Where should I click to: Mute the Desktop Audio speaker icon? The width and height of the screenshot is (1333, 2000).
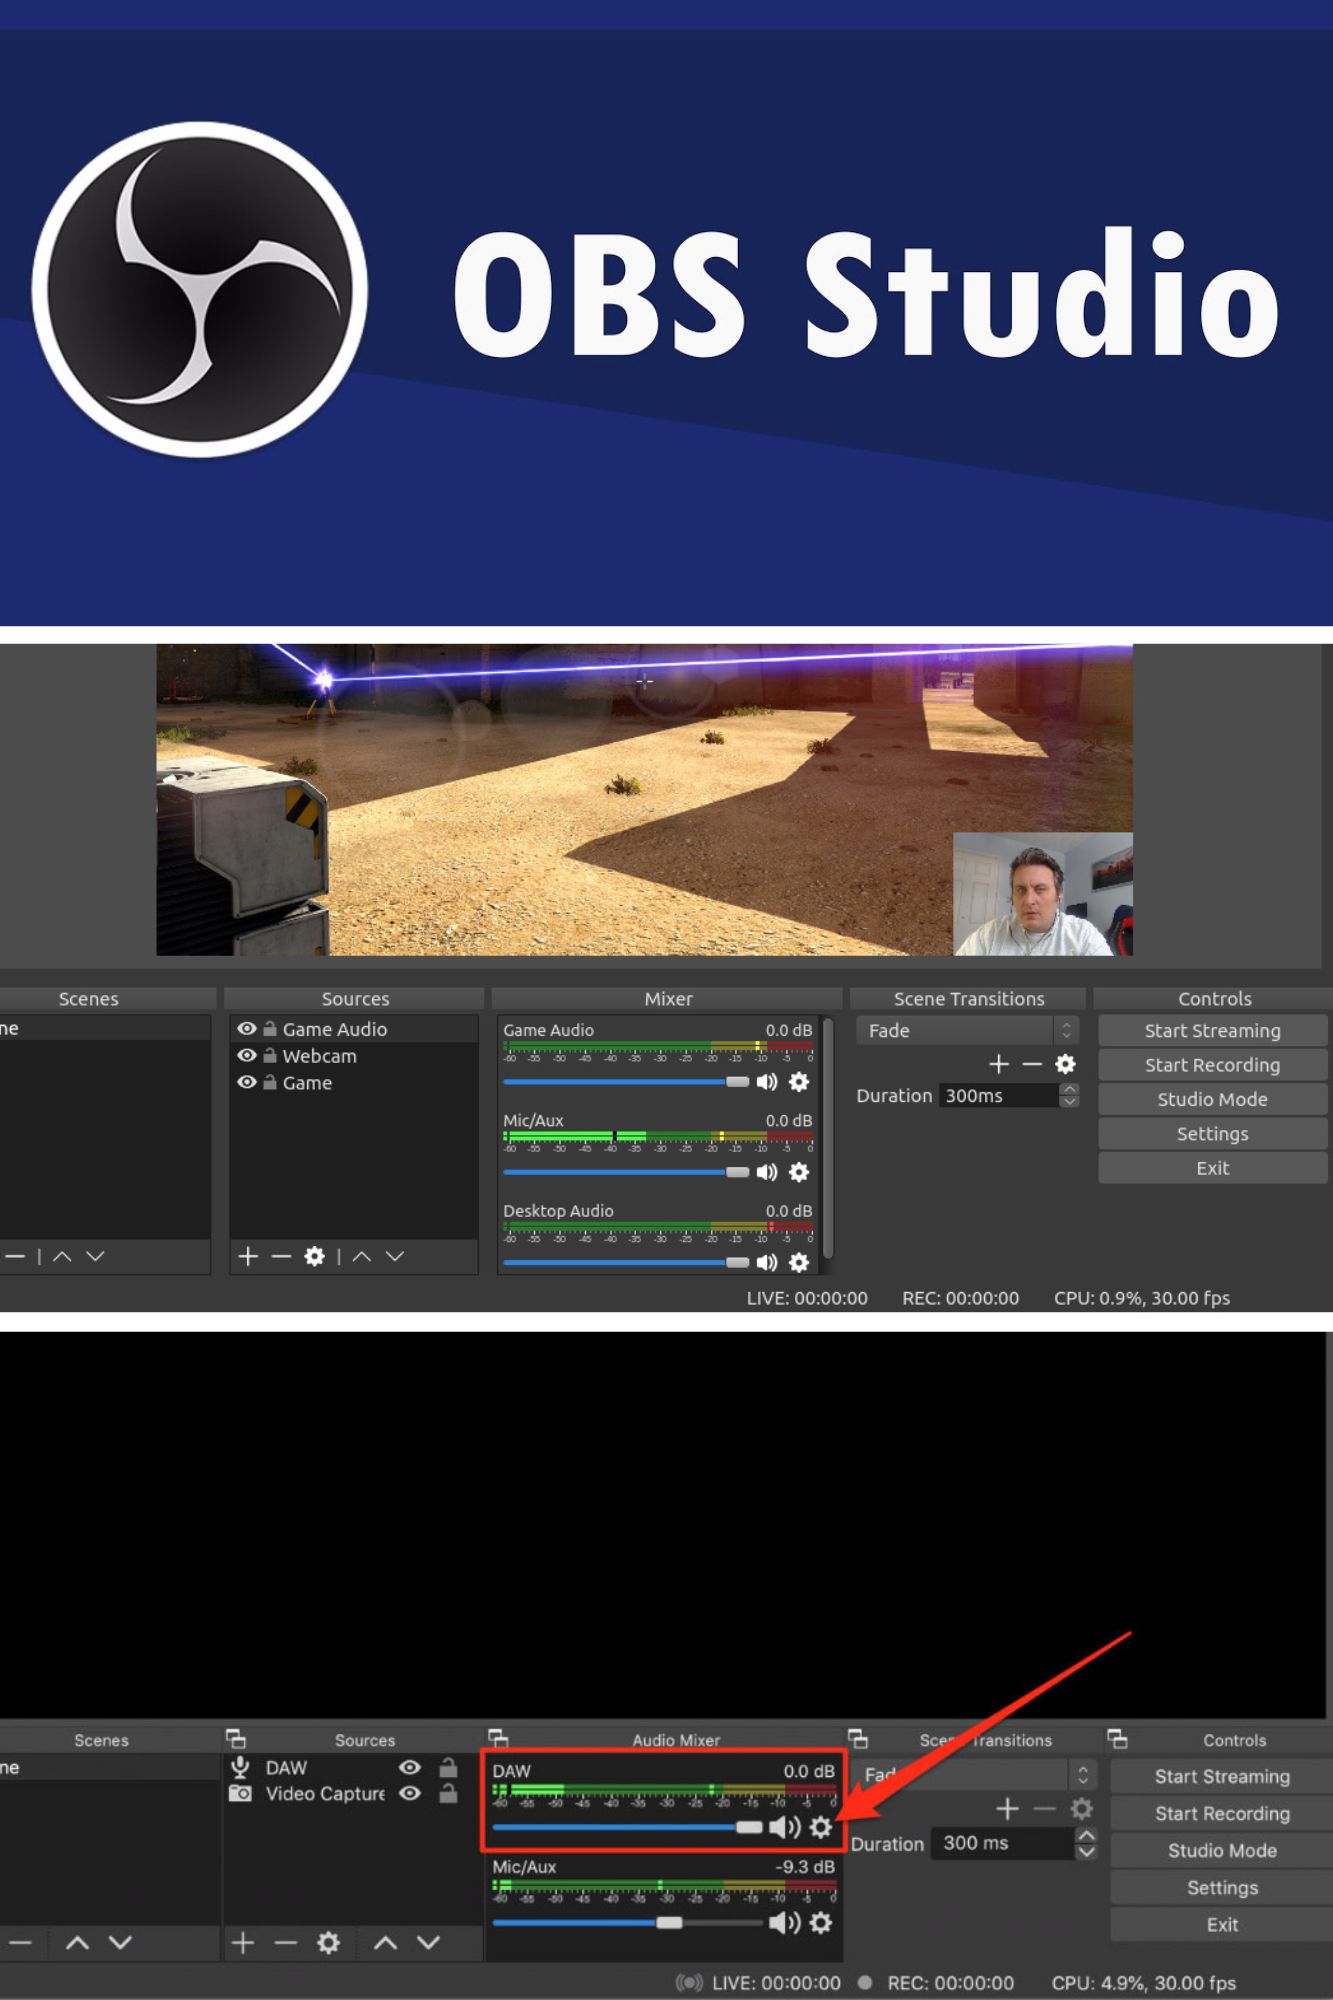767,1263
